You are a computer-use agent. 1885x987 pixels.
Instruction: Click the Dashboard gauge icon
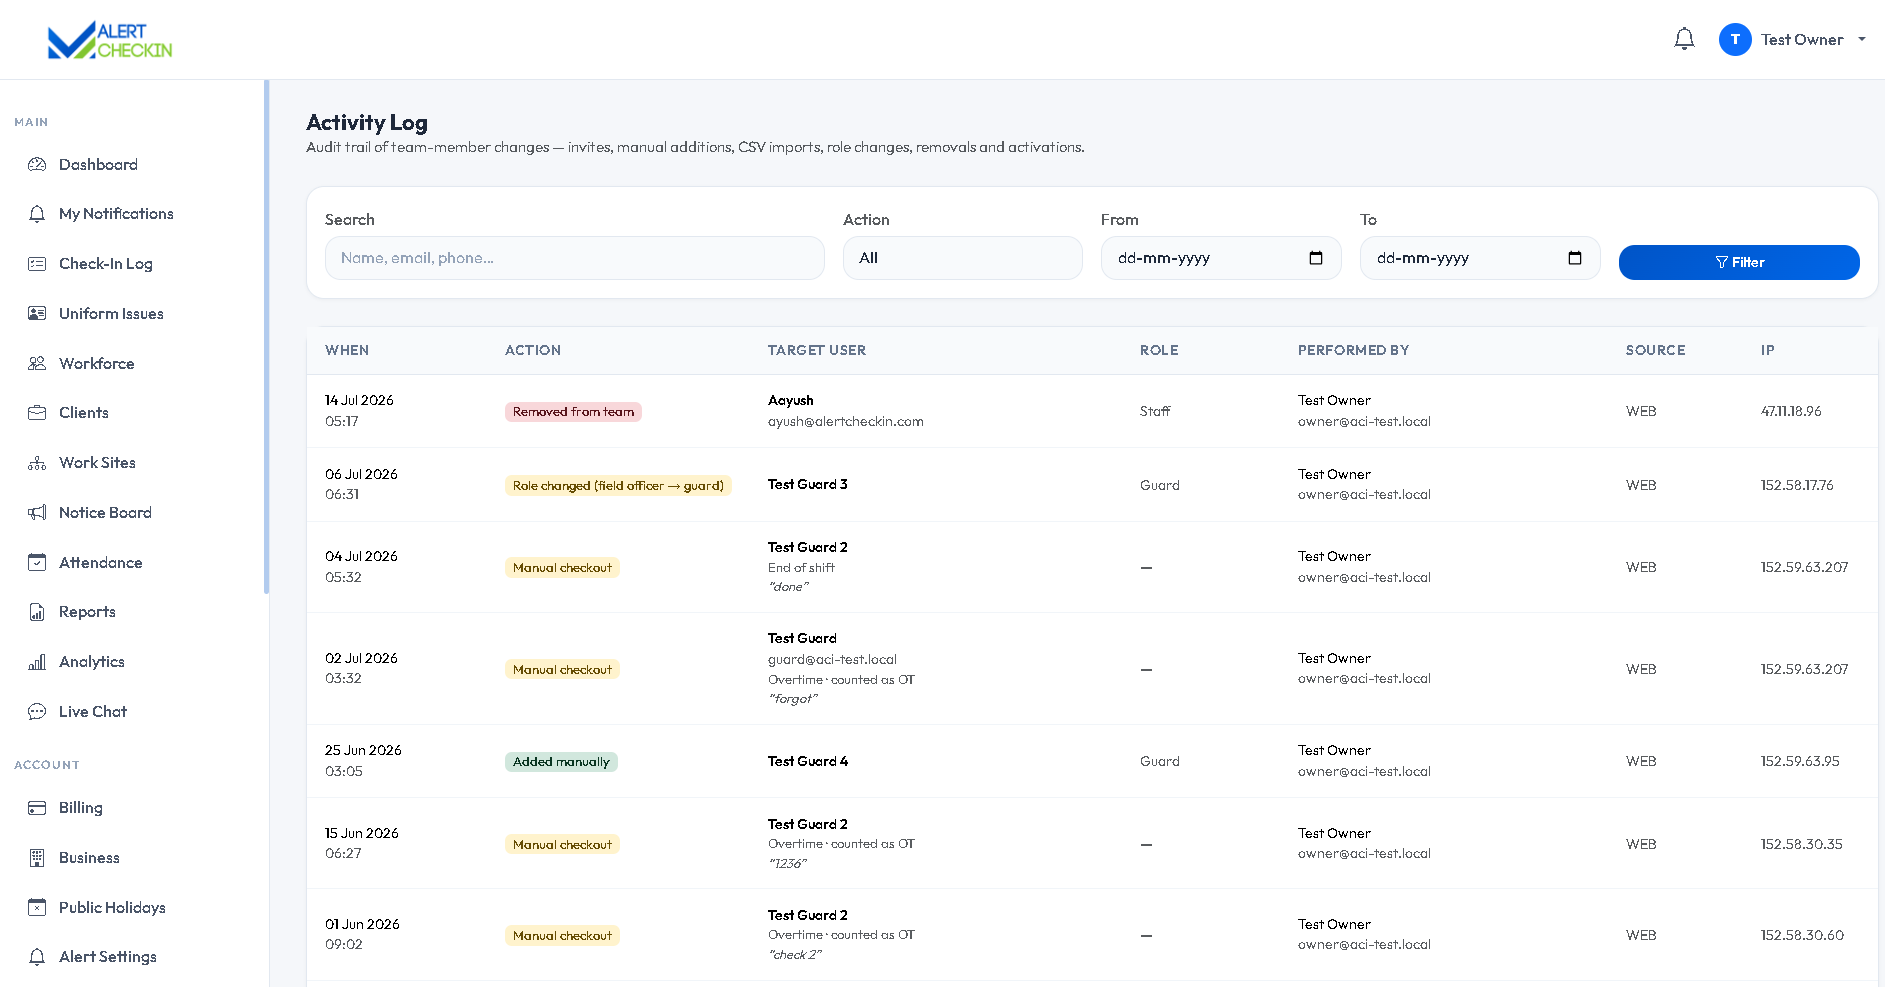point(37,164)
